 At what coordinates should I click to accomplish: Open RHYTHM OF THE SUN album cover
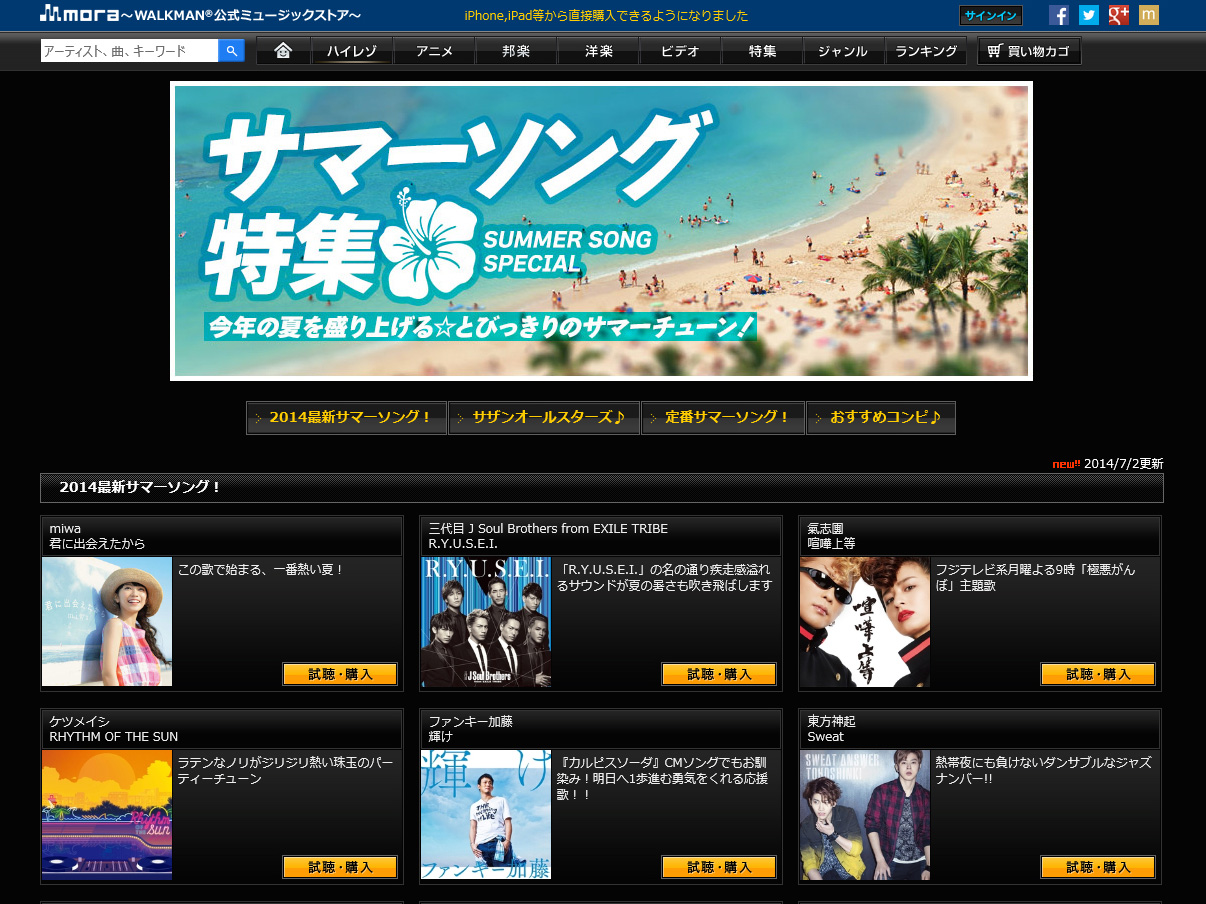[107, 814]
